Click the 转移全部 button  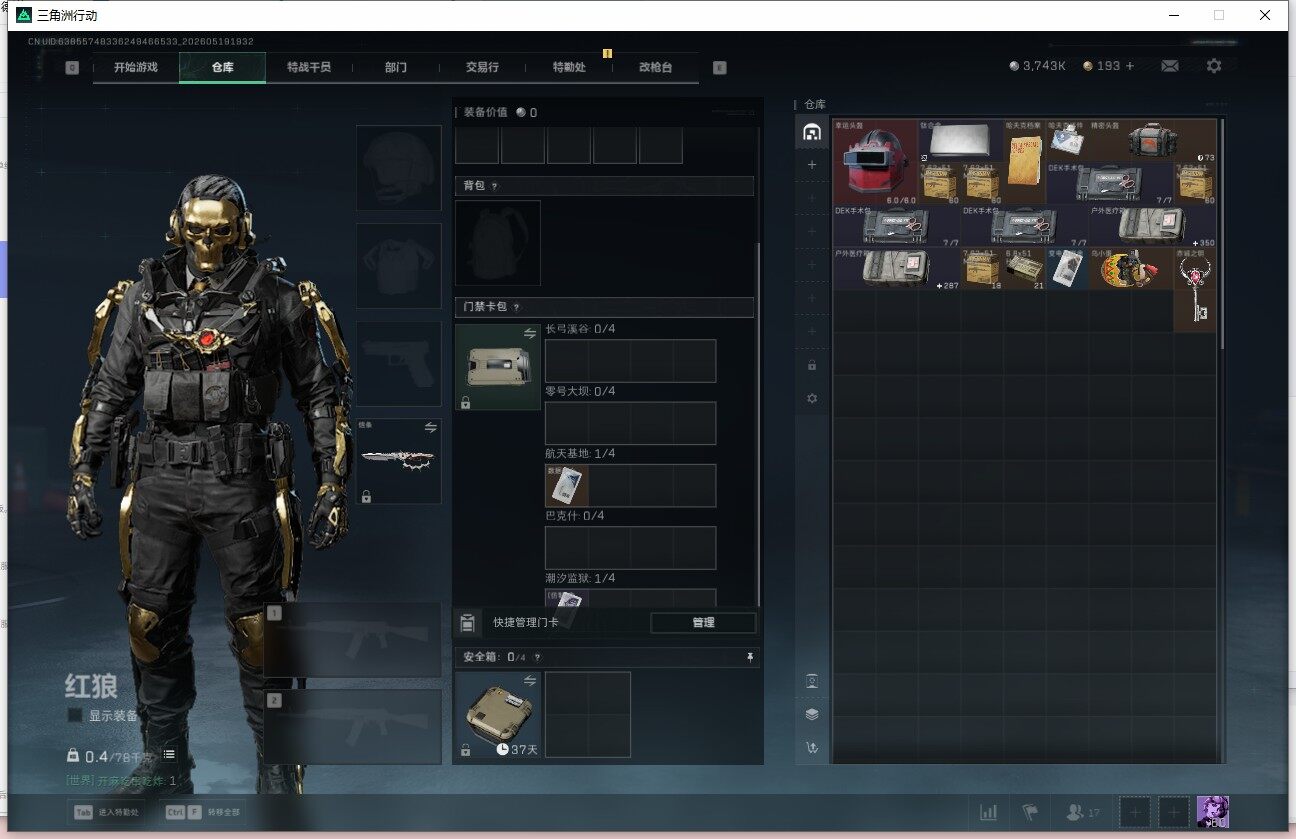tap(204, 812)
